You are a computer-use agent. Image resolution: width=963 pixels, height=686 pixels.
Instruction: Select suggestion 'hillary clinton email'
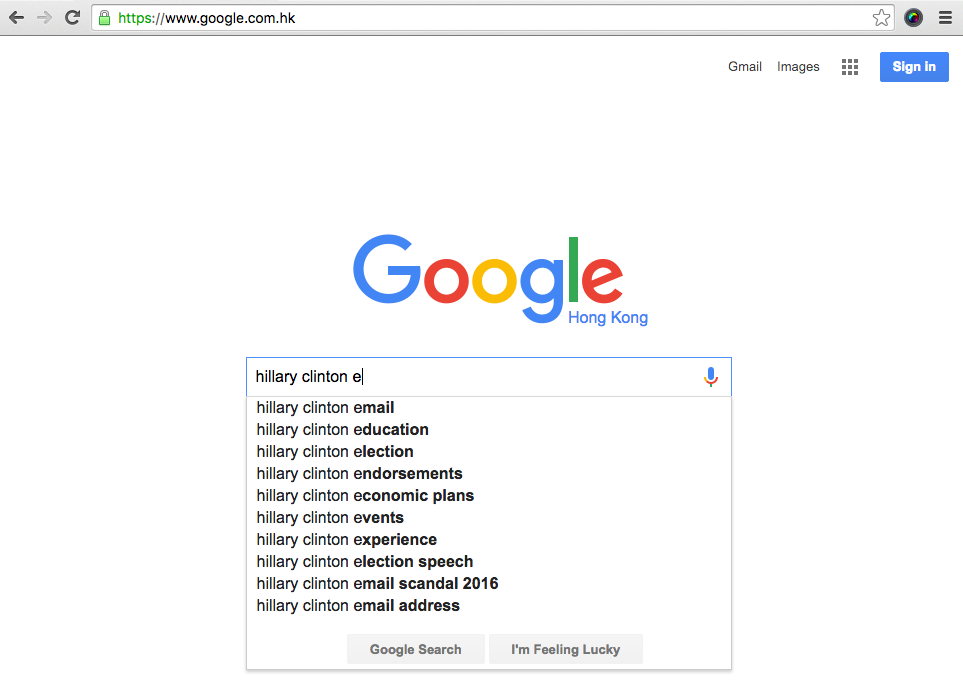(x=489, y=408)
